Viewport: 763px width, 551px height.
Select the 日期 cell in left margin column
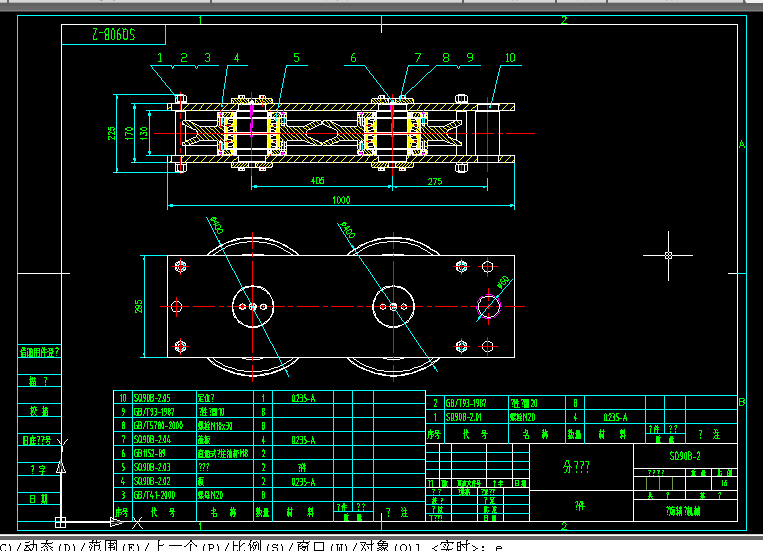[x=38, y=499]
